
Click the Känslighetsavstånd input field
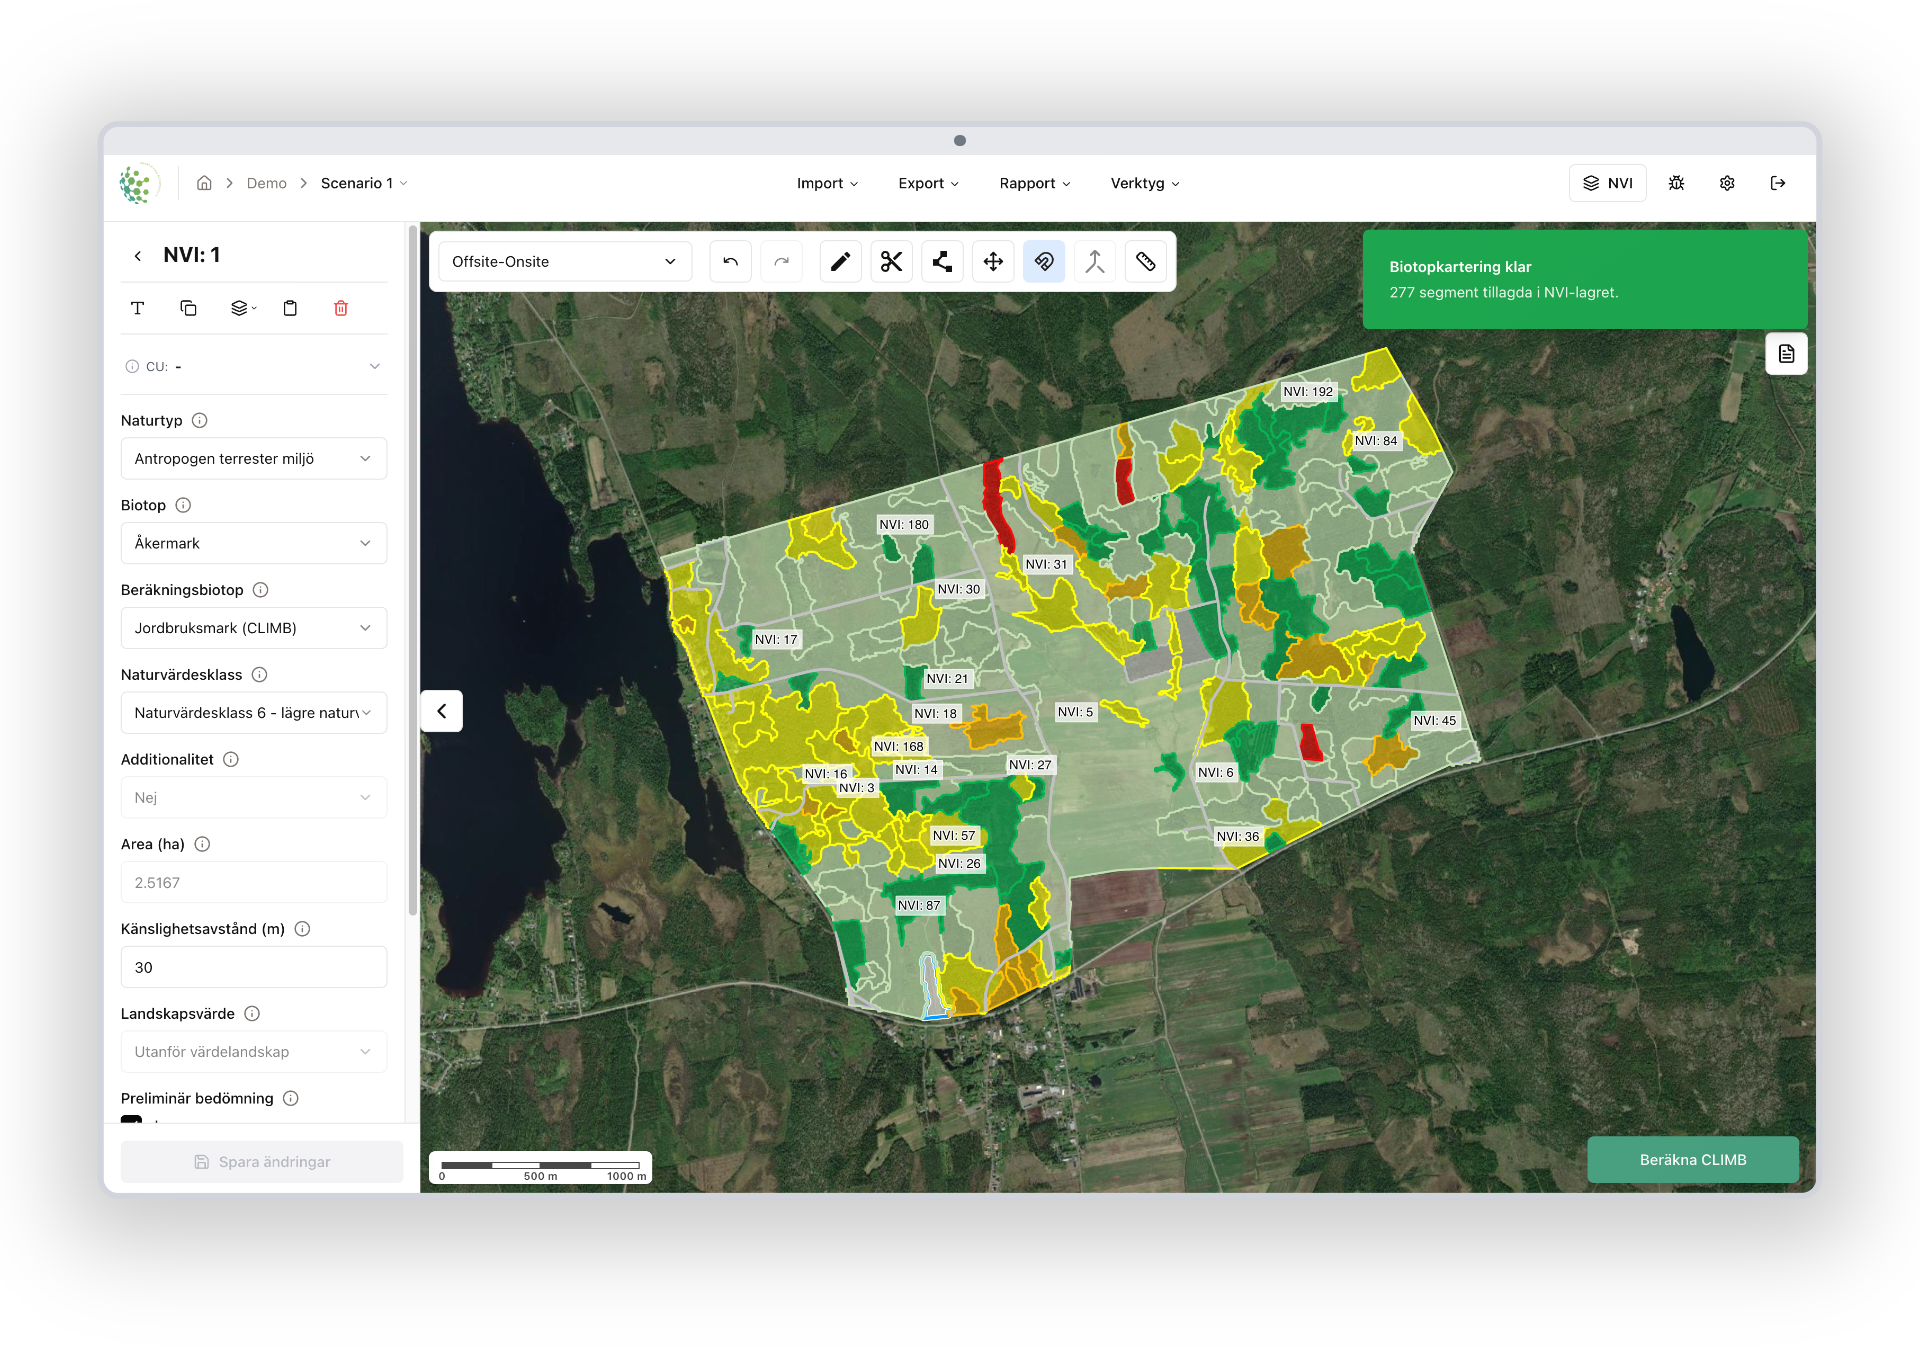click(254, 968)
